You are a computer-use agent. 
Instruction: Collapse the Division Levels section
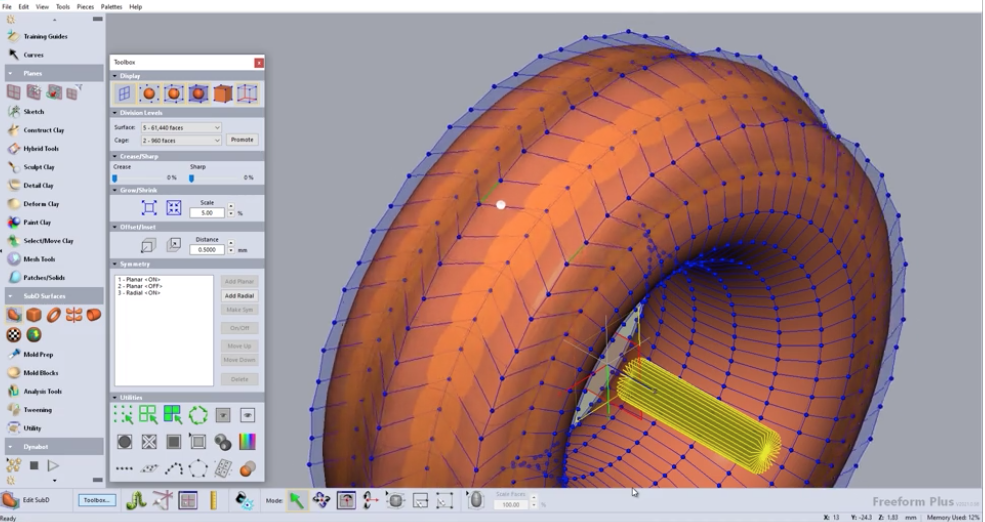(x=115, y=113)
